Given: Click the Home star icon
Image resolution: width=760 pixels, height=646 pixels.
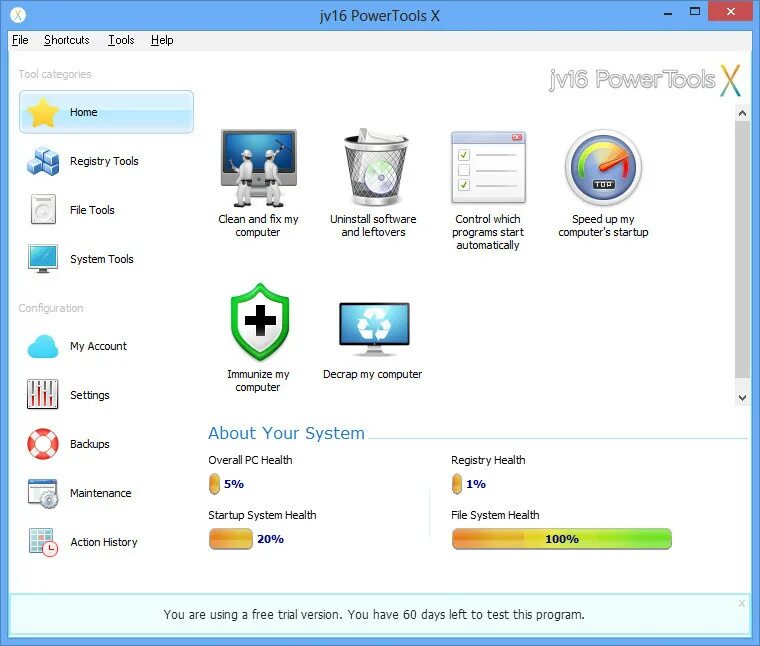Looking at the screenshot, I should pyautogui.click(x=43, y=112).
